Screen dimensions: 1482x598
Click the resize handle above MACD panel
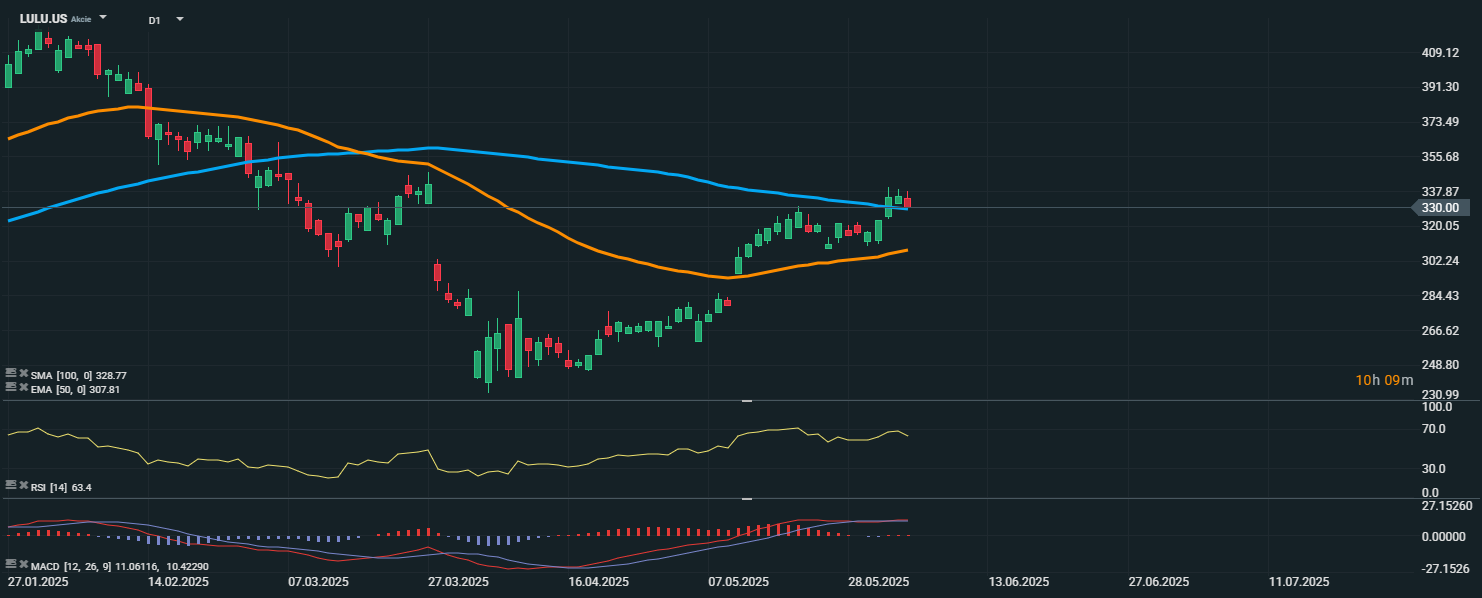746,499
